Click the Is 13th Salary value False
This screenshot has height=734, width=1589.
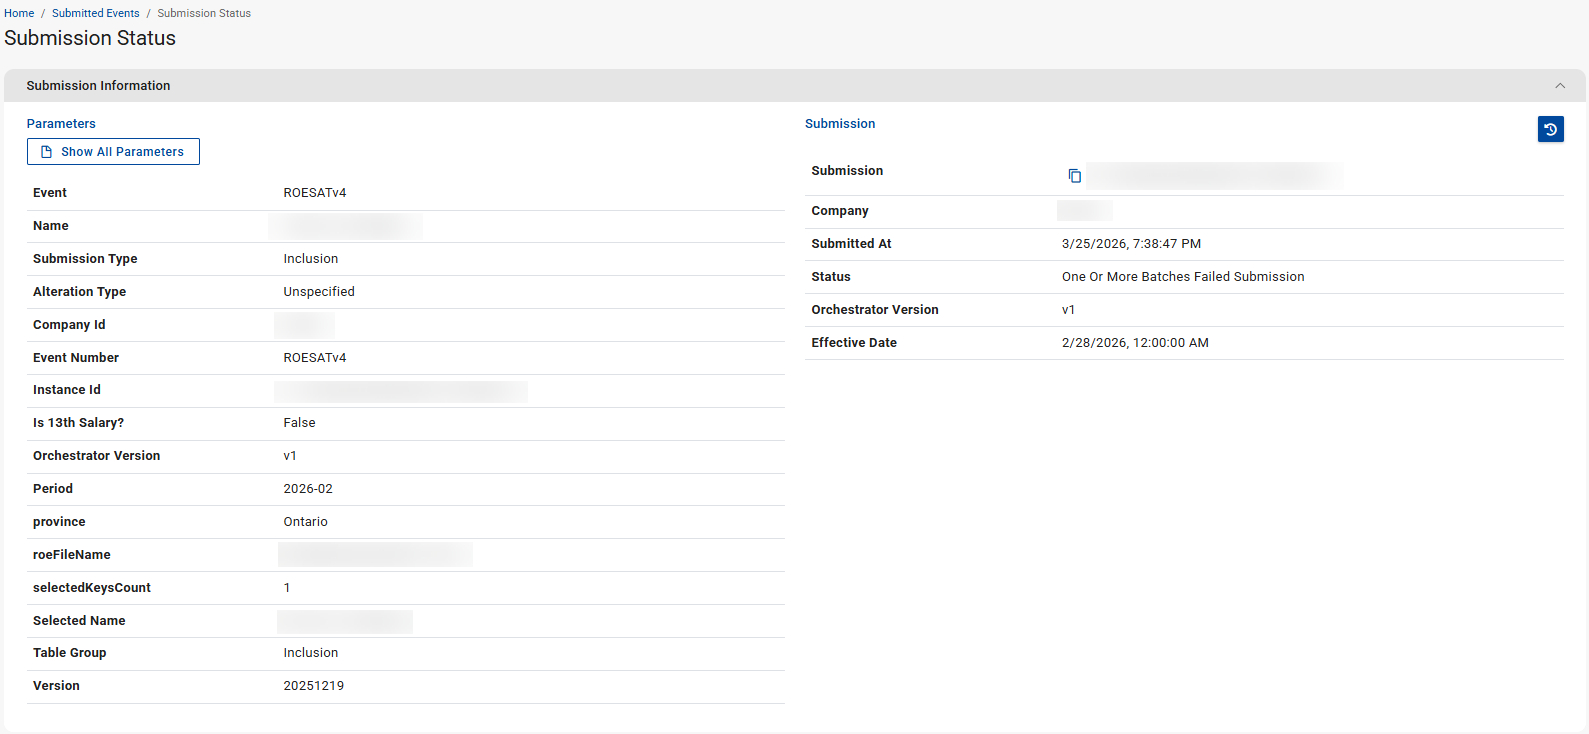click(299, 423)
